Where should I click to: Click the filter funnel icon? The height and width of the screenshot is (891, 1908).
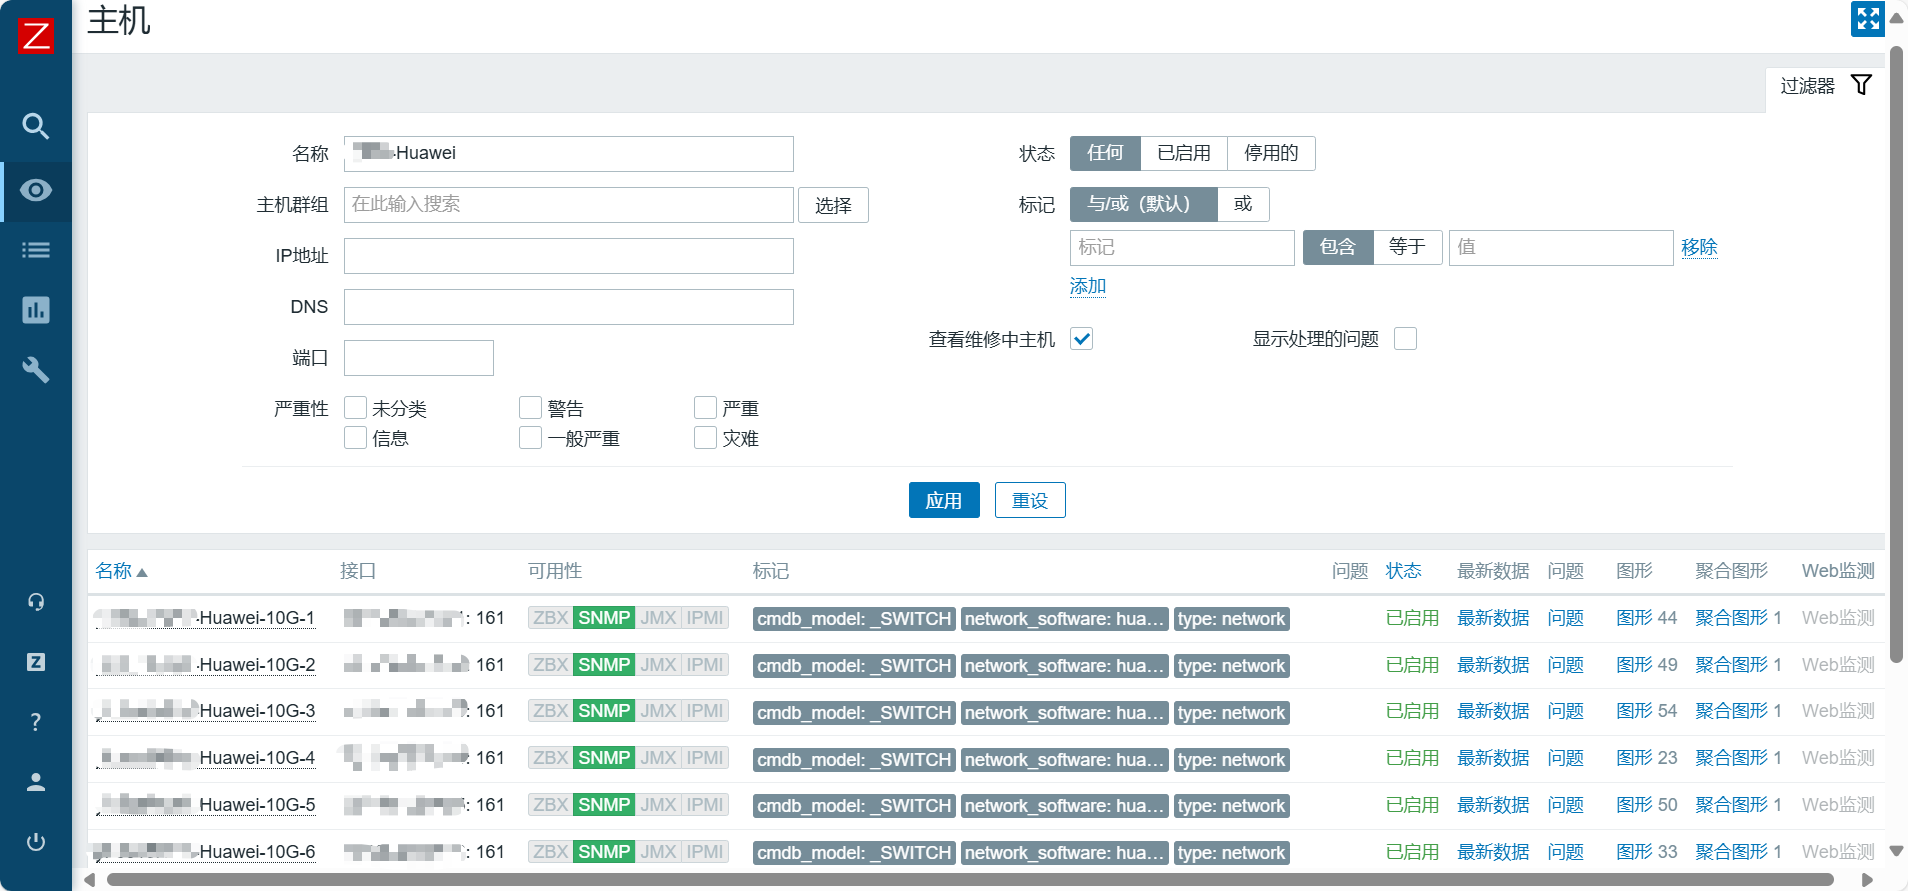1861,85
